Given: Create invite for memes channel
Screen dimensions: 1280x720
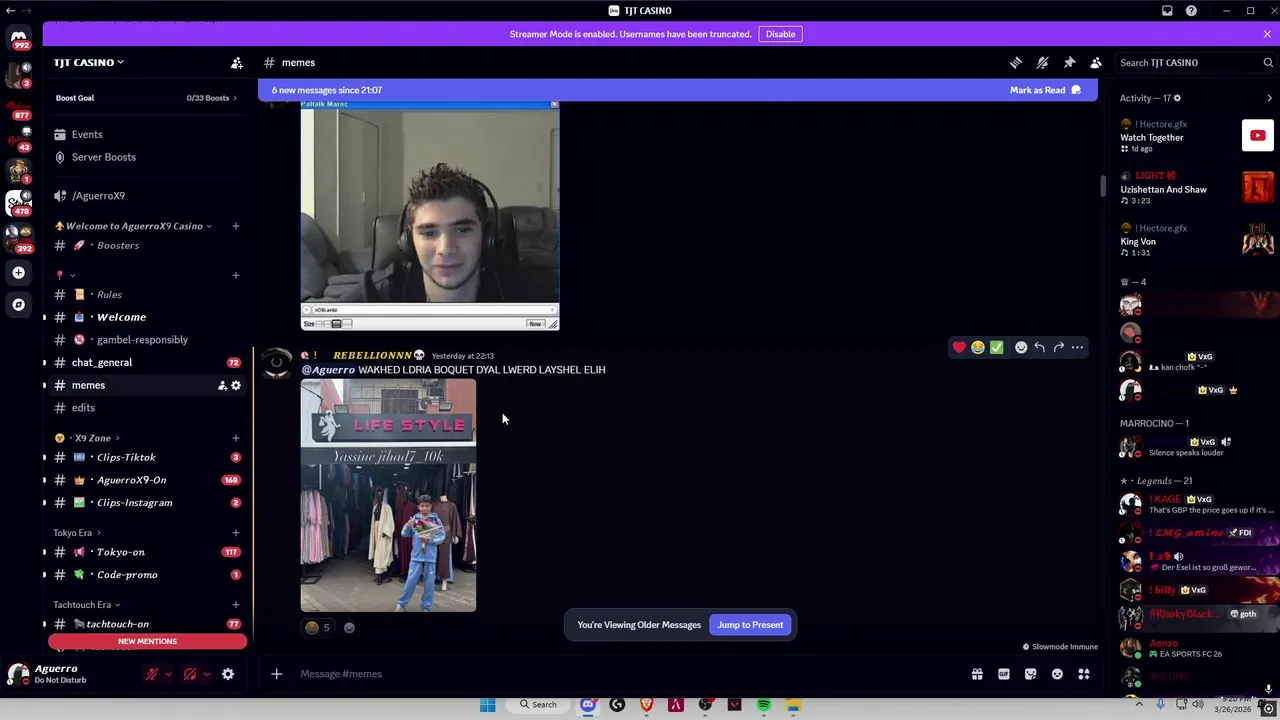Looking at the screenshot, I should click(222, 385).
